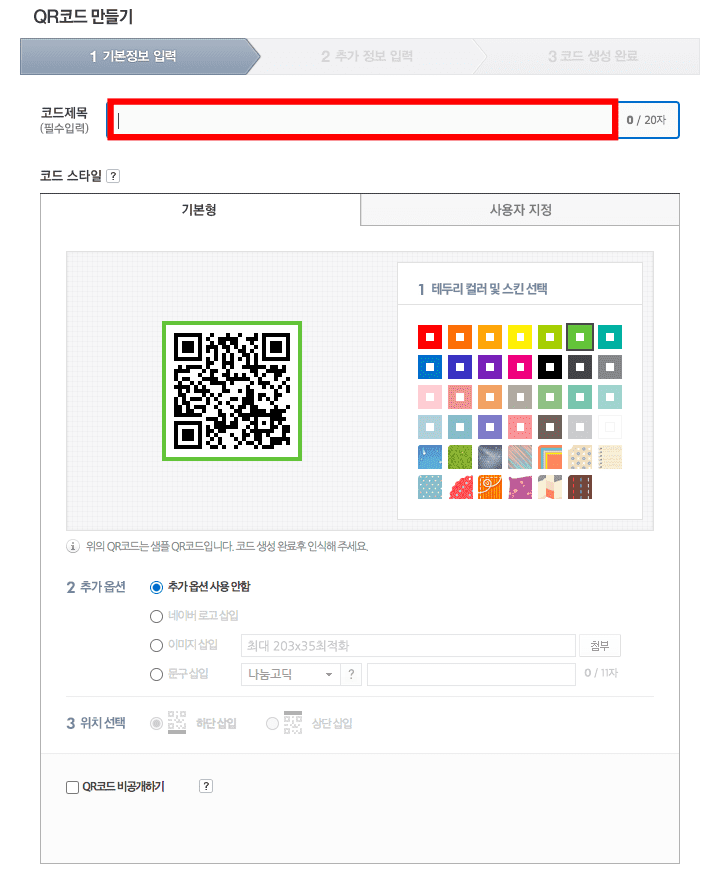Screen dimensions: 702x875
Task: Choose the cream spiral notepad skin
Action: pos(610,457)
